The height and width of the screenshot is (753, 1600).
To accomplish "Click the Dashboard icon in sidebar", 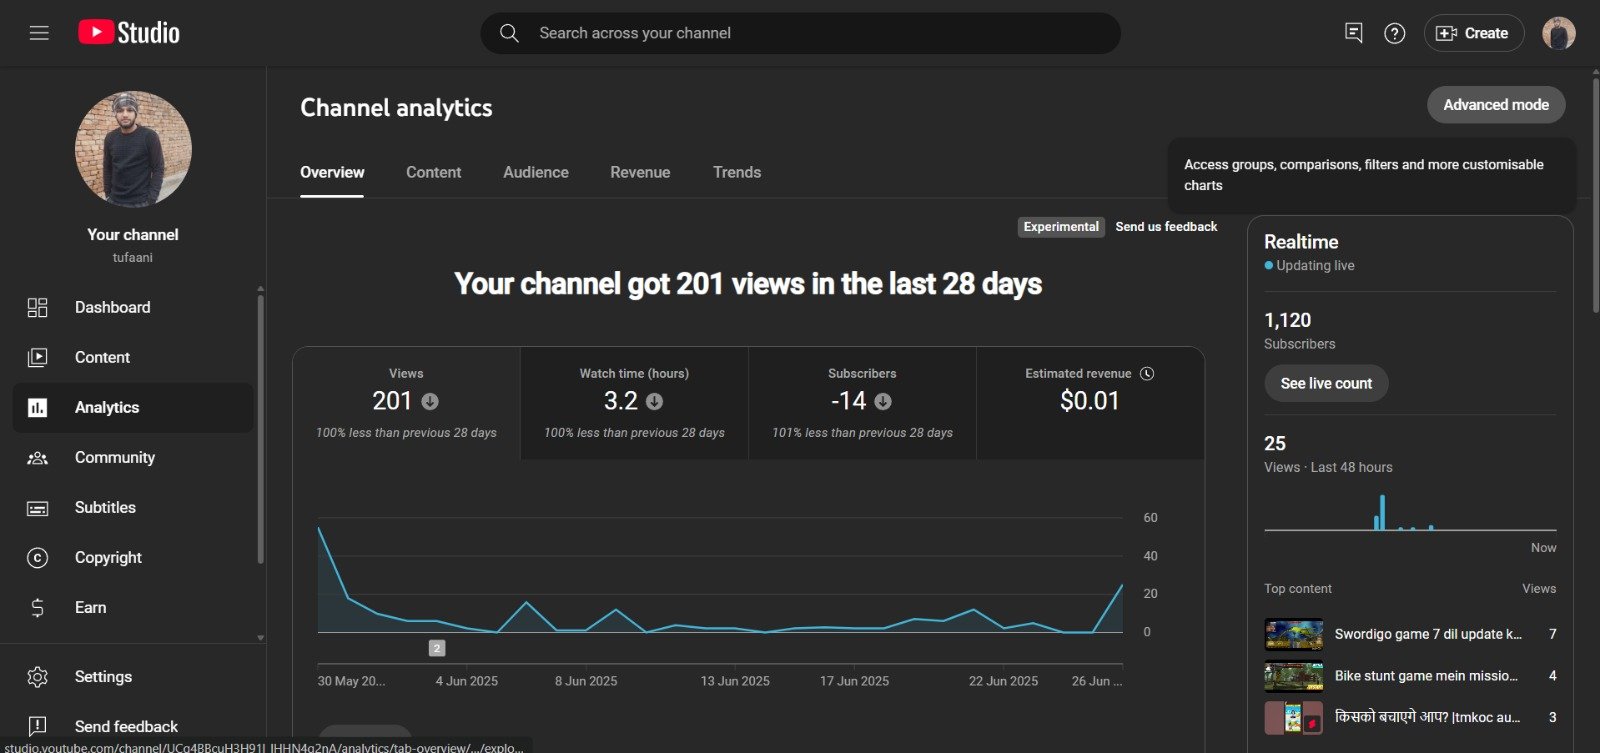I will click(x=37, y=307).
